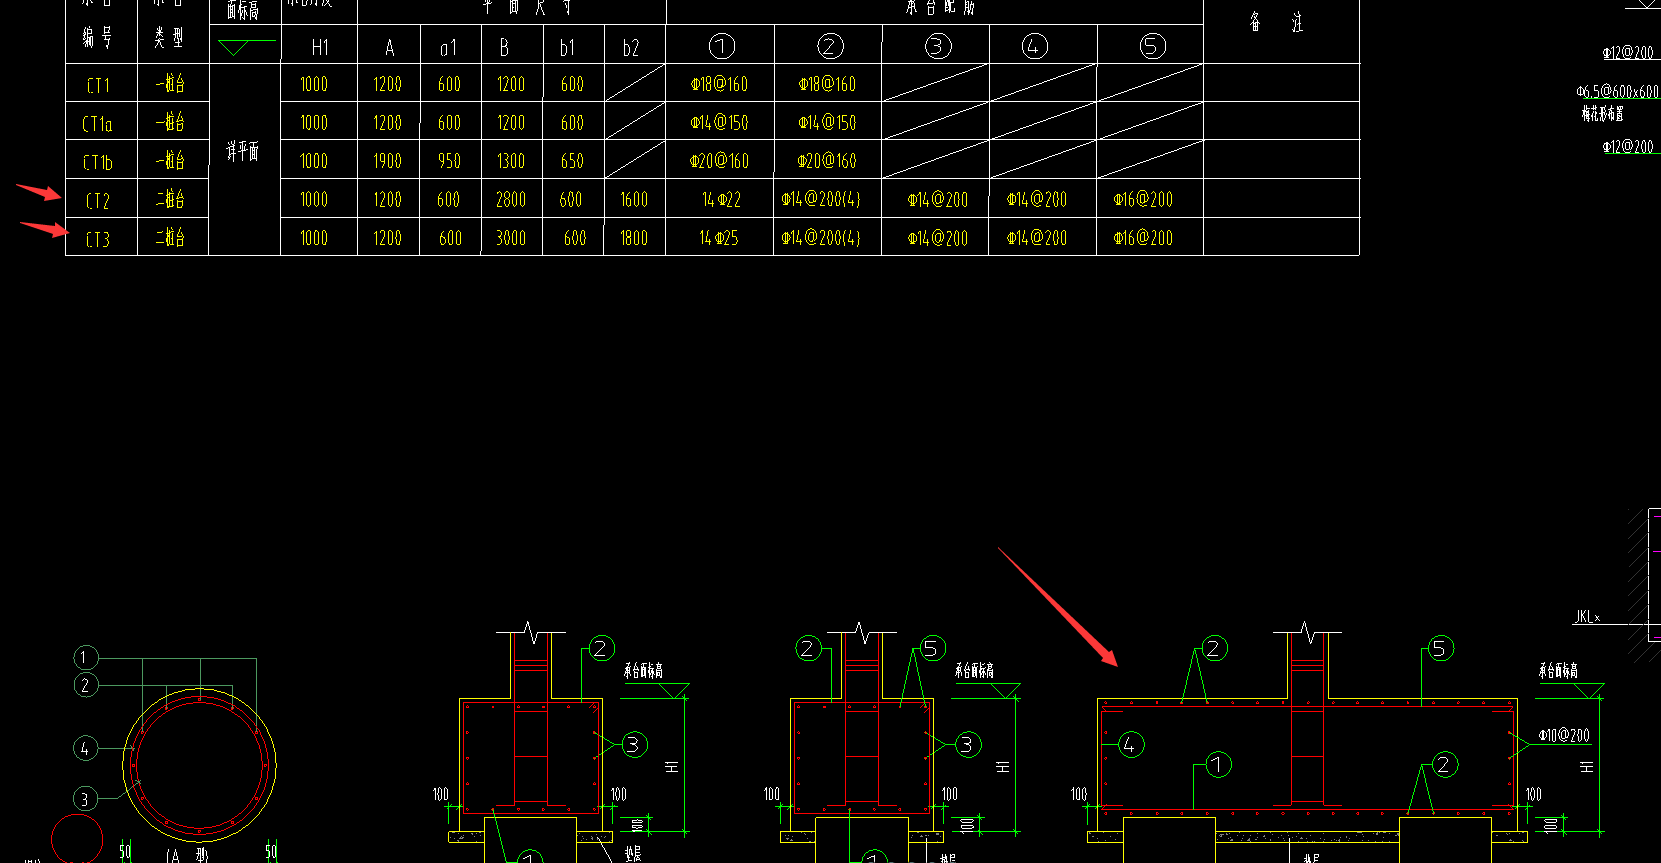Screen dimensions: 1661x863
Task: Click callout ① on the circular pile plan
Action: (86, 657)
